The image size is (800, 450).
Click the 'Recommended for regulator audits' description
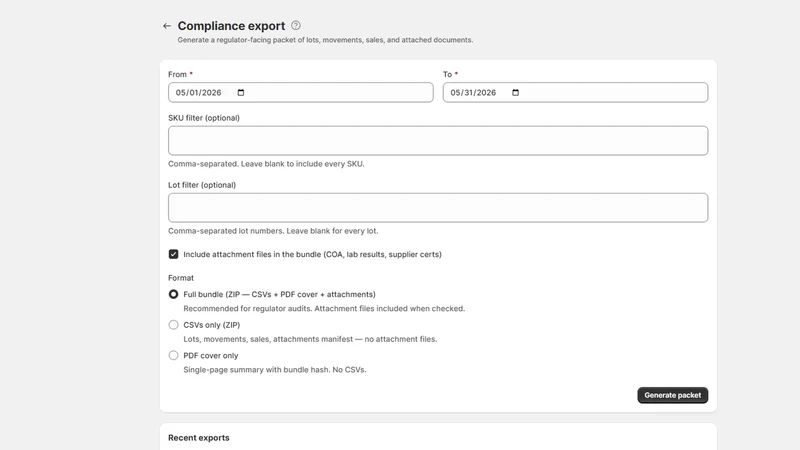[x=324, y=309]
